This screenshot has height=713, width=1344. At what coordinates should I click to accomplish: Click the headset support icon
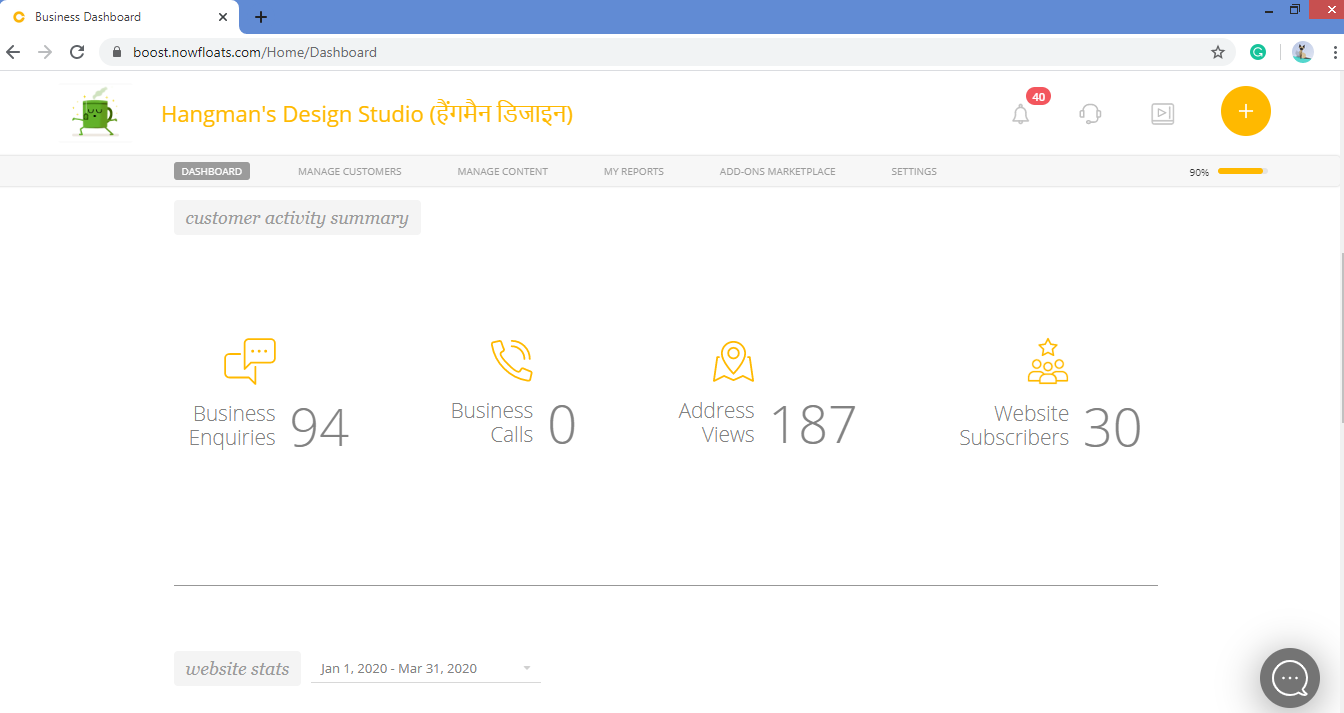1090,114
